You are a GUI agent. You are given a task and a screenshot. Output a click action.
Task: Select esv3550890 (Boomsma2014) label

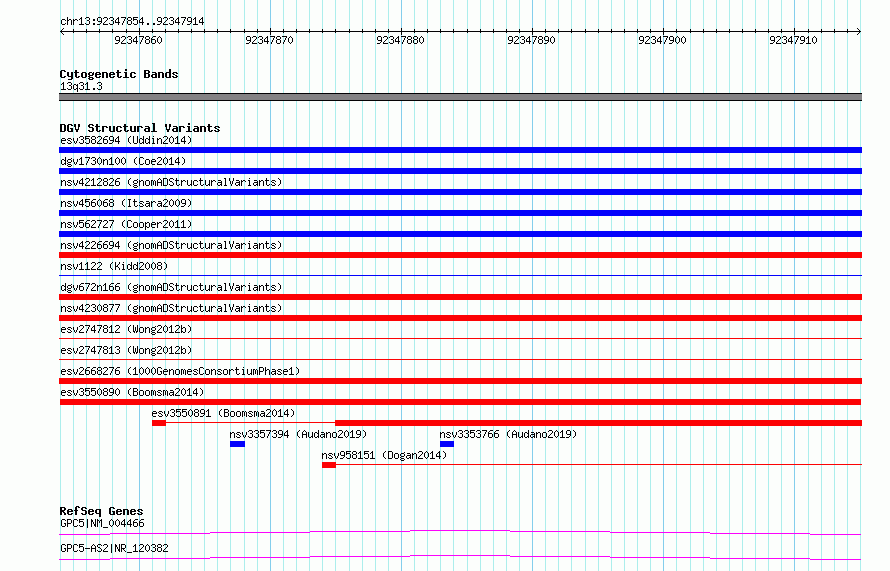click(x=132, y=392)
